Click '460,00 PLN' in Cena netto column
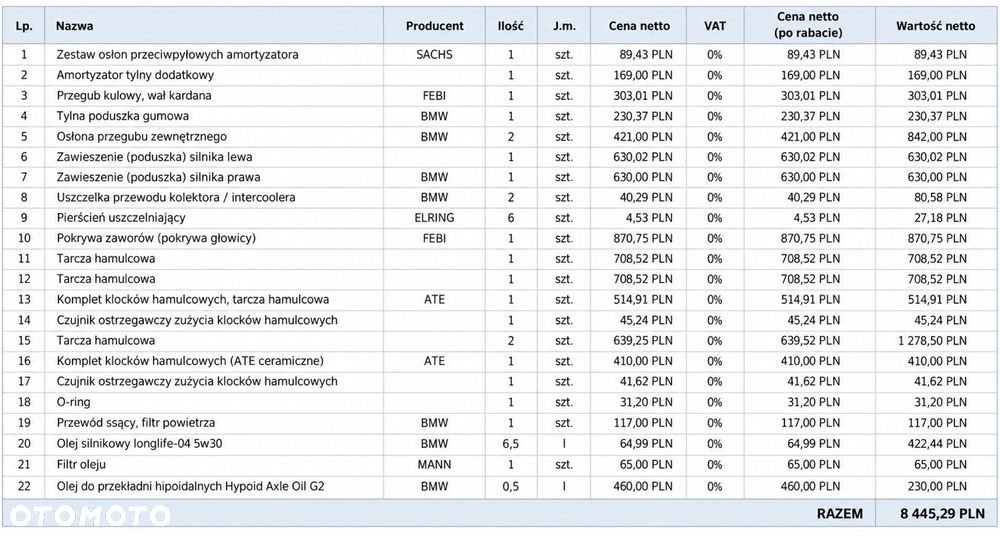The height and width of the screenshot is (536, 1000). pos(642,486)
